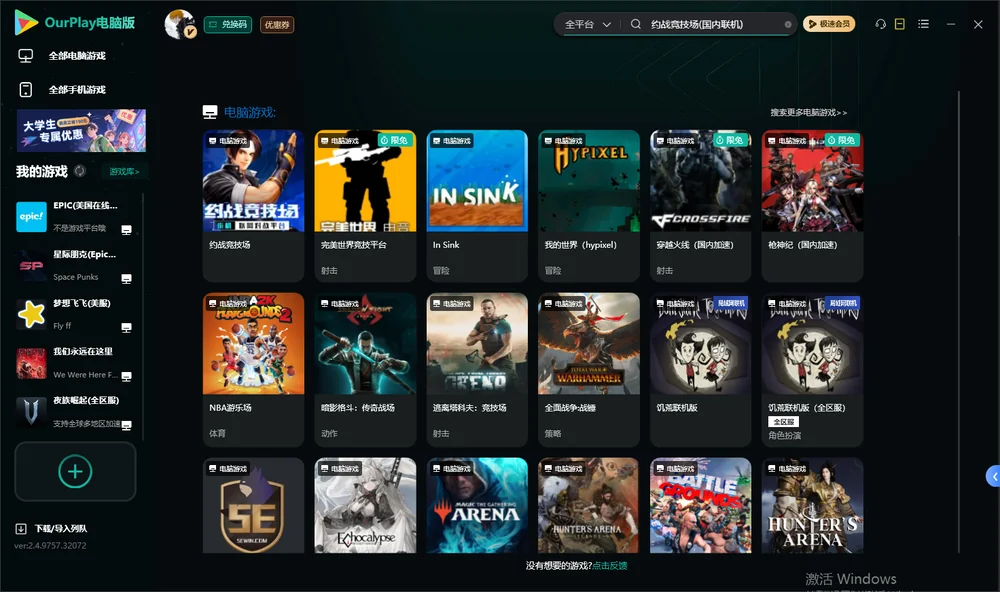Focus the game search input field
This screenshot has width=1000, height=592.
713,24
